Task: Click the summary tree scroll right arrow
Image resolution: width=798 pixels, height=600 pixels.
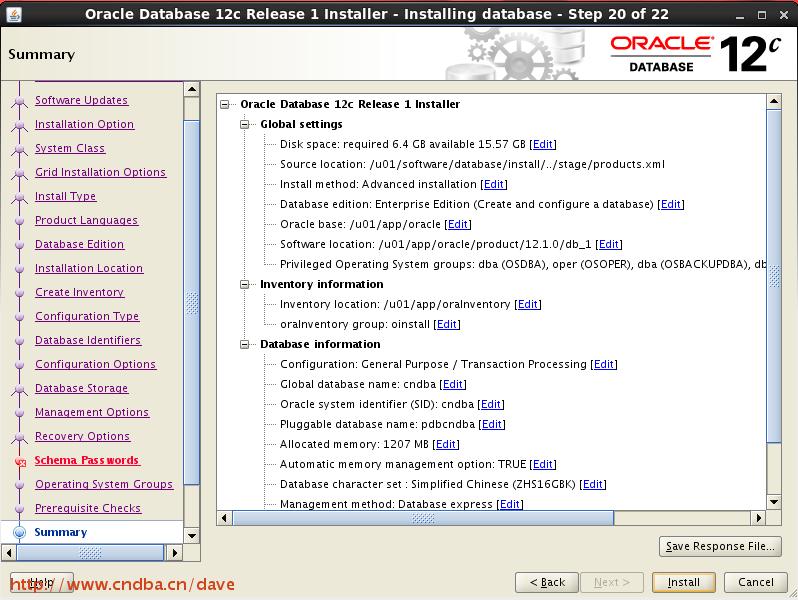Action: [759, 518]
